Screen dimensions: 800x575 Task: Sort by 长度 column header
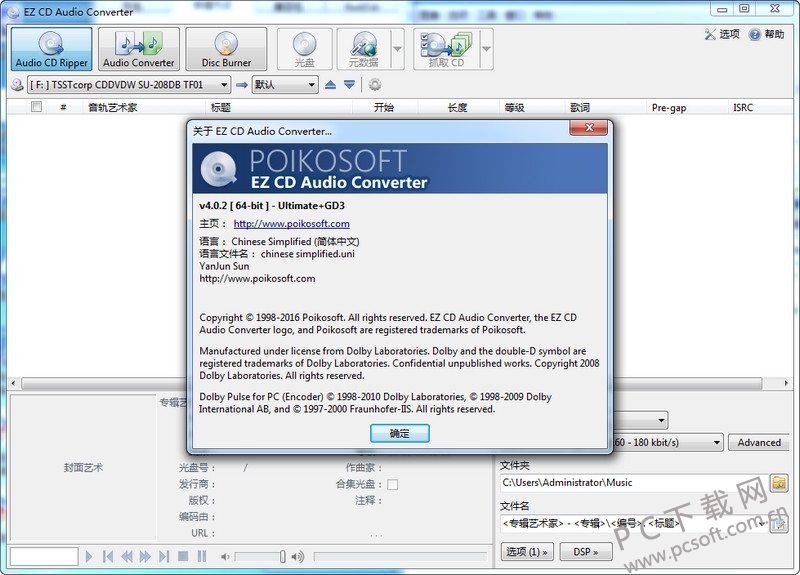(x=458, y=107)
